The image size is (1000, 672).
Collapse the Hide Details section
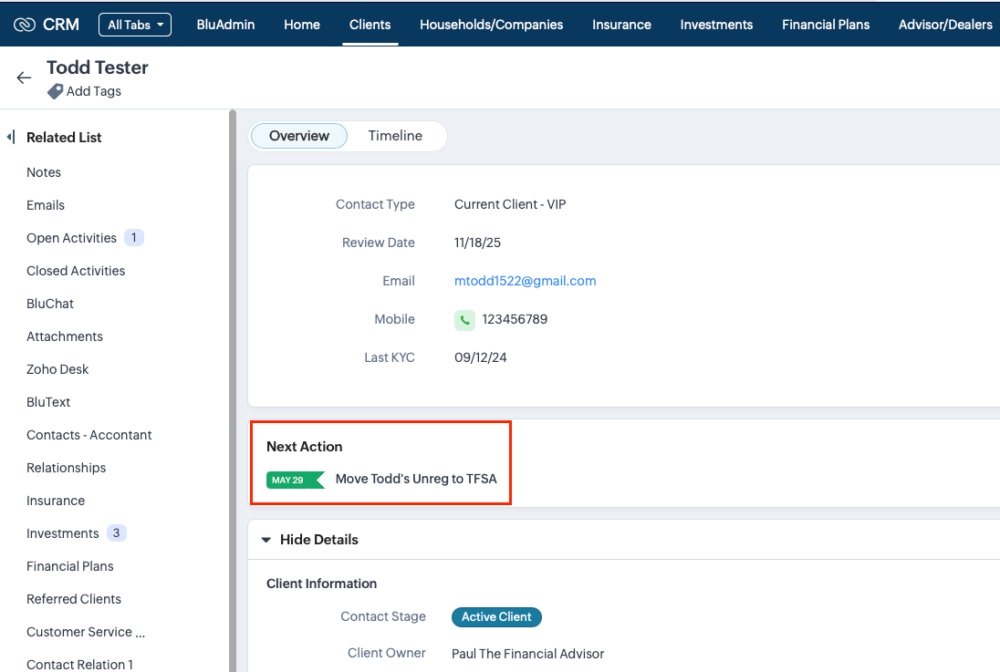click(266, 540)
